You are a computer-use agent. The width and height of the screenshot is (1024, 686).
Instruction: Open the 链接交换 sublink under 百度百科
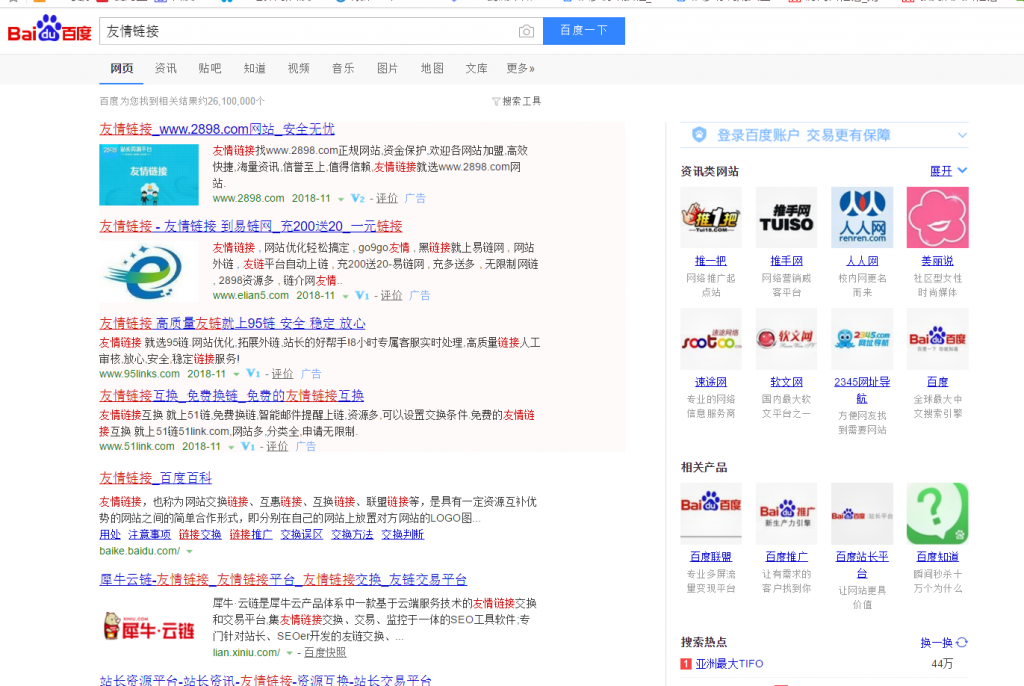(200, 534)
